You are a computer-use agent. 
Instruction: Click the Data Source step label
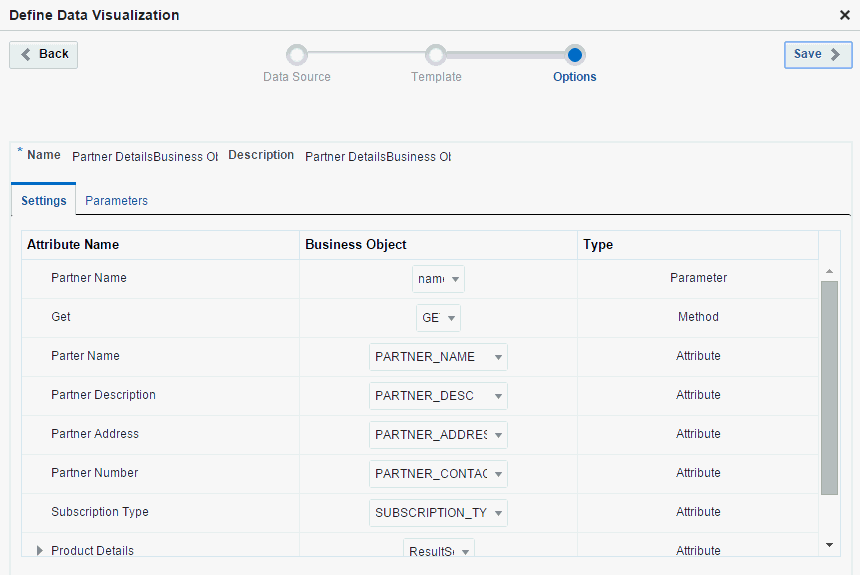[x=297, y=77]
